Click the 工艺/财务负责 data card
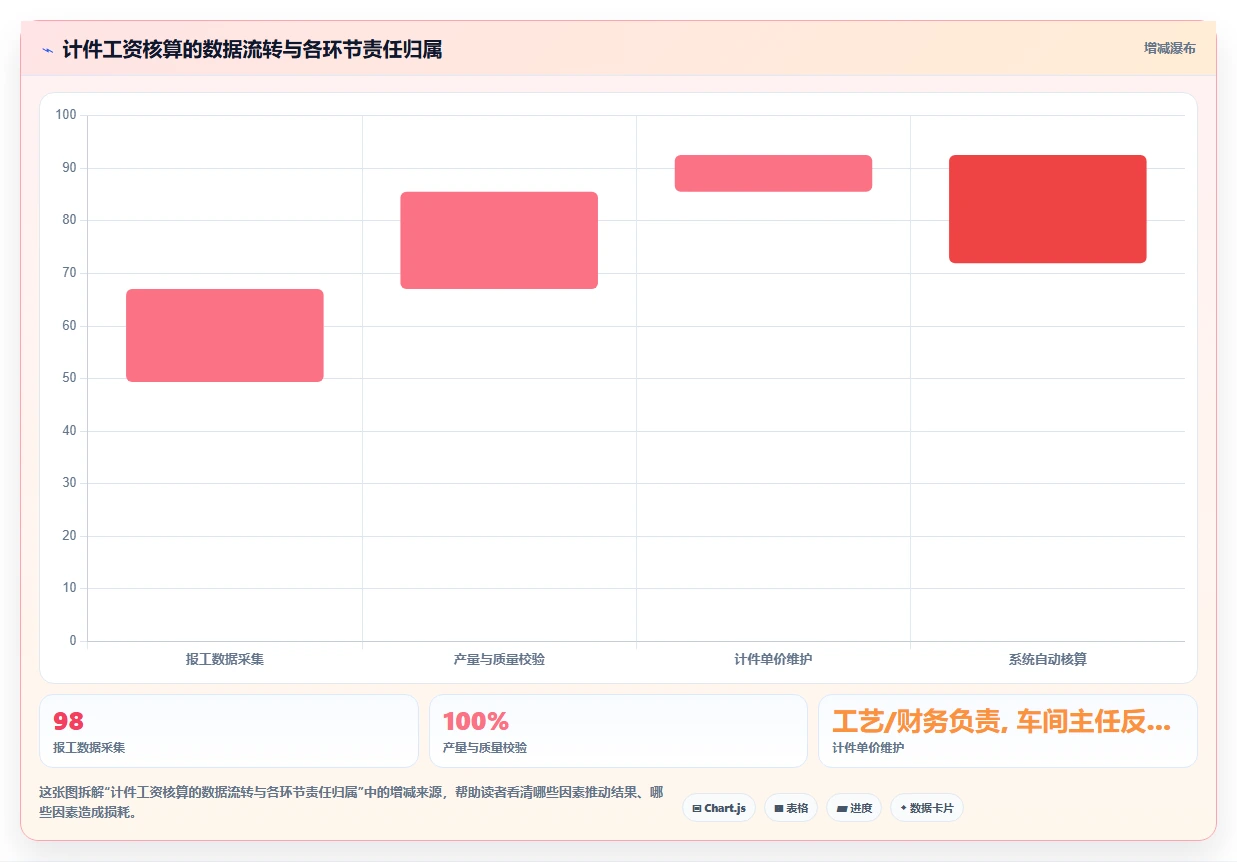 1007,731
